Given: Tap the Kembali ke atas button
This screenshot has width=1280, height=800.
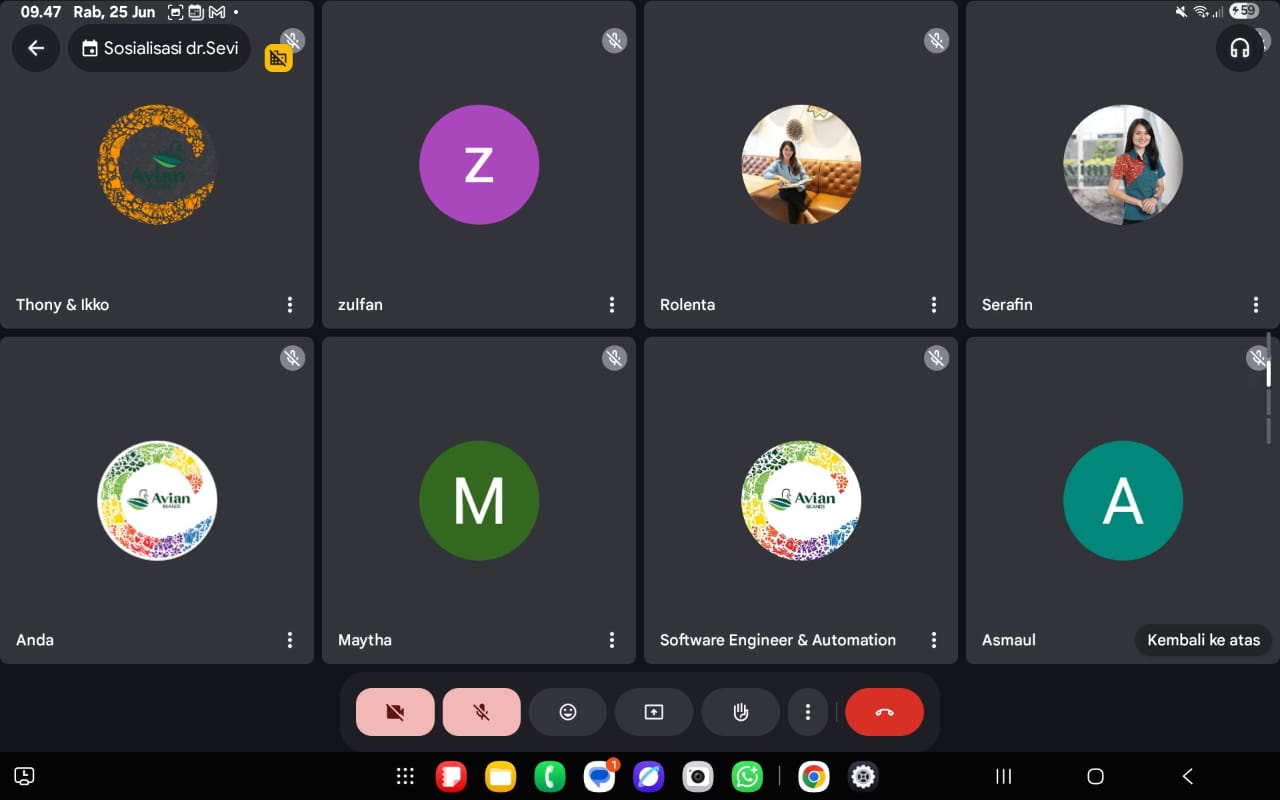Looking at the screenshot, I should [1203, 640].
